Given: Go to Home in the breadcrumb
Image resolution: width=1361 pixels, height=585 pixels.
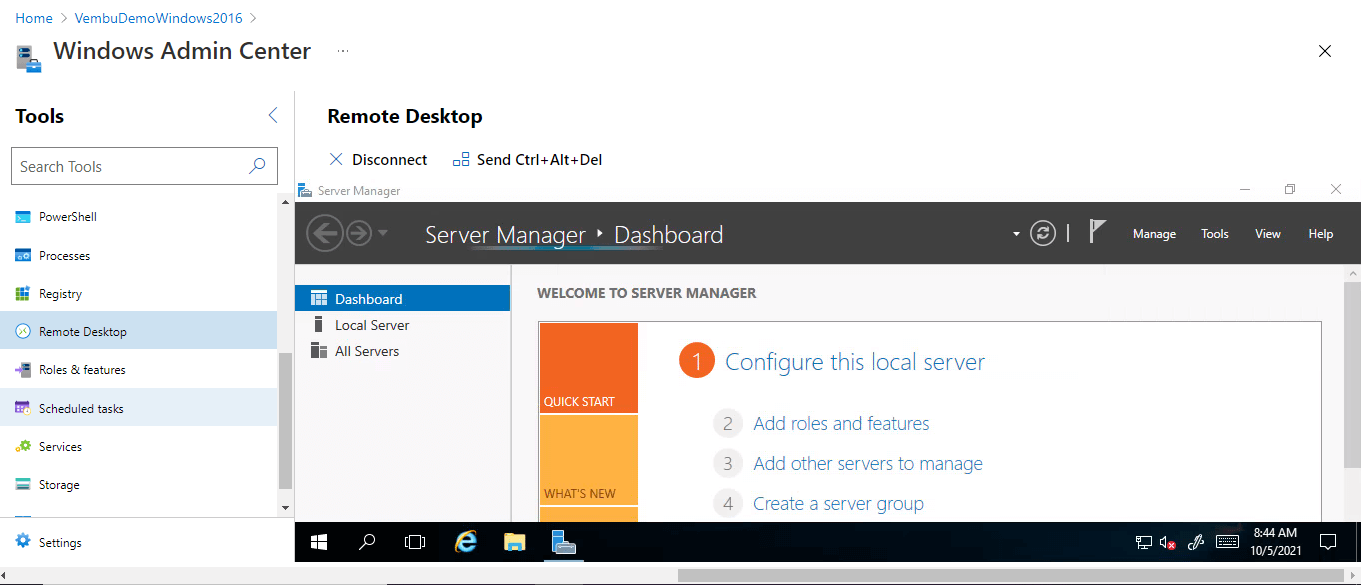Looking at the screenshot, I should tap(34, 18).
